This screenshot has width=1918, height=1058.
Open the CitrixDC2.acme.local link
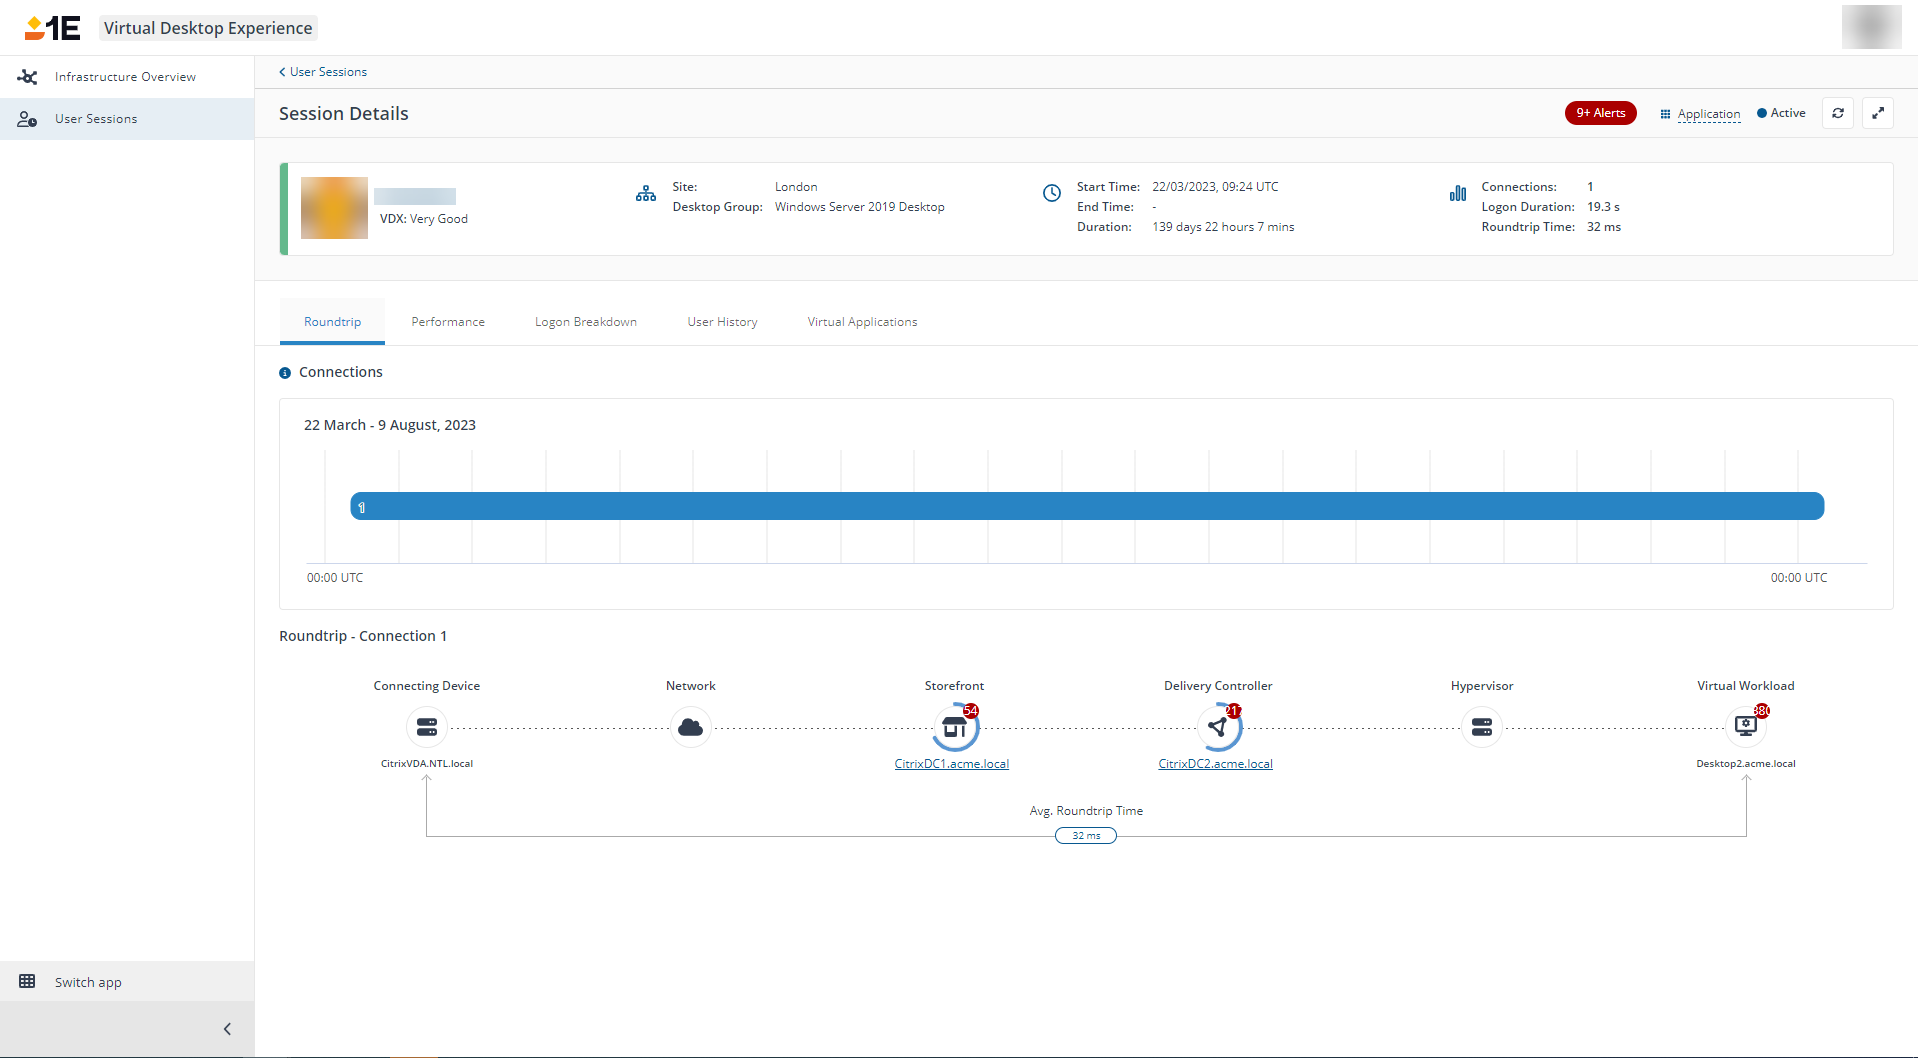coord(1216,764)
